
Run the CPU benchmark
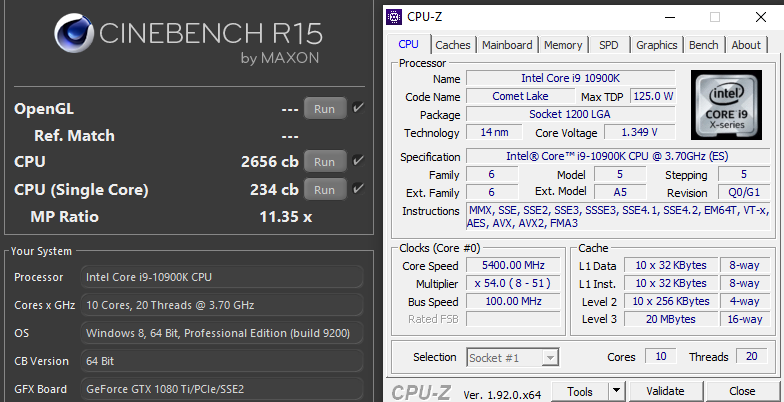[x=324, y=162]
